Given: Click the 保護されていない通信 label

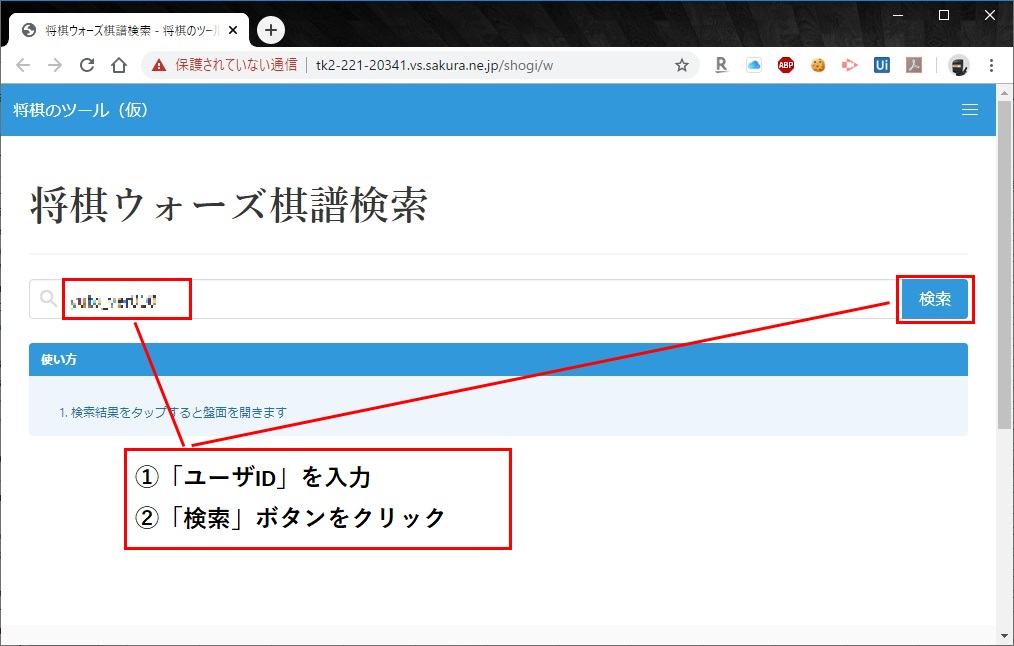Looking at the screenshot, I should [x=236, y=65].
